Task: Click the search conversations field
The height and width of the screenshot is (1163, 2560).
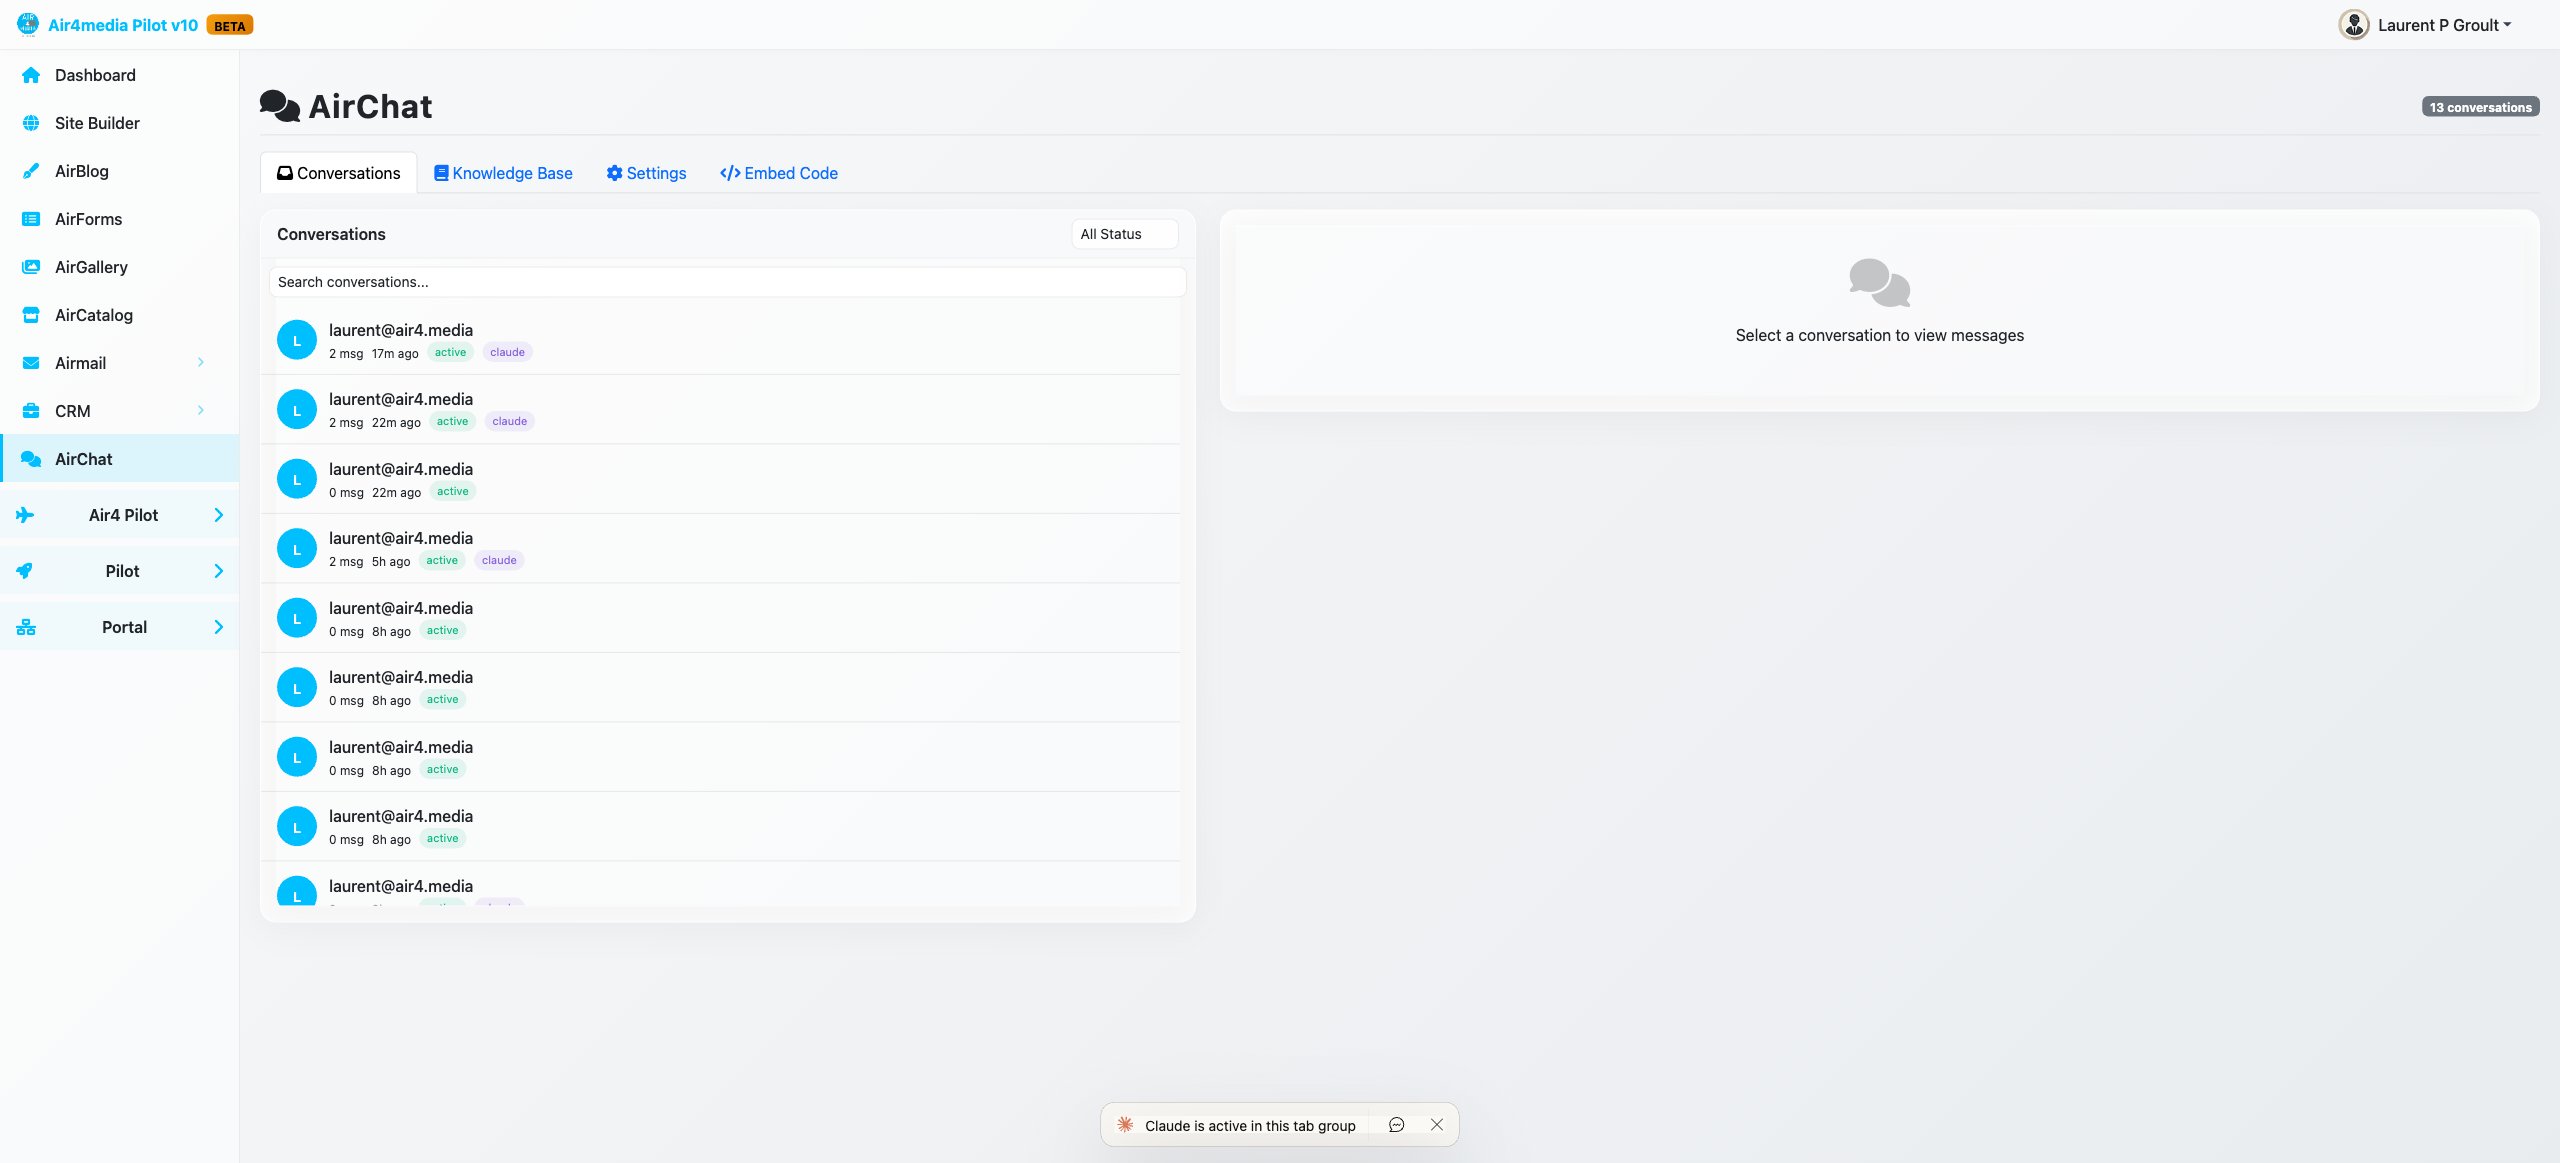Action: [x=727, y=281]
